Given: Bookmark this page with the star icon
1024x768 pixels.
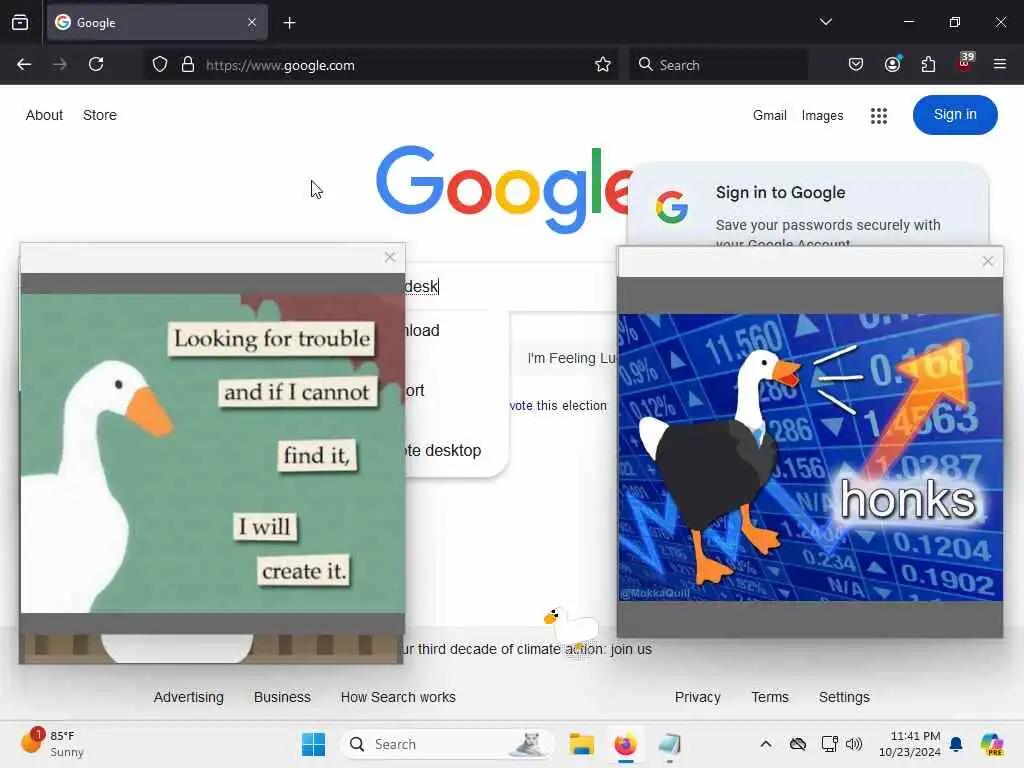Looking at the screenshot, I should (603, 65).
